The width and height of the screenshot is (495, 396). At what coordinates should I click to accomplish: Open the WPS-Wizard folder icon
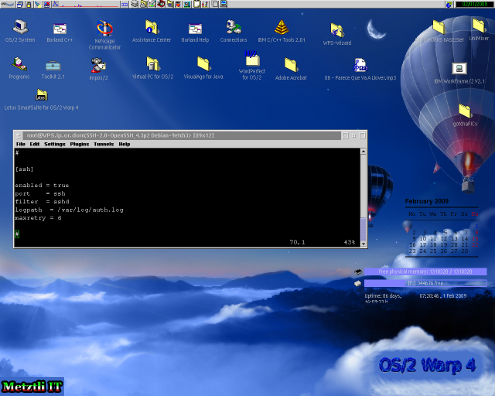[x=337, y=30]
